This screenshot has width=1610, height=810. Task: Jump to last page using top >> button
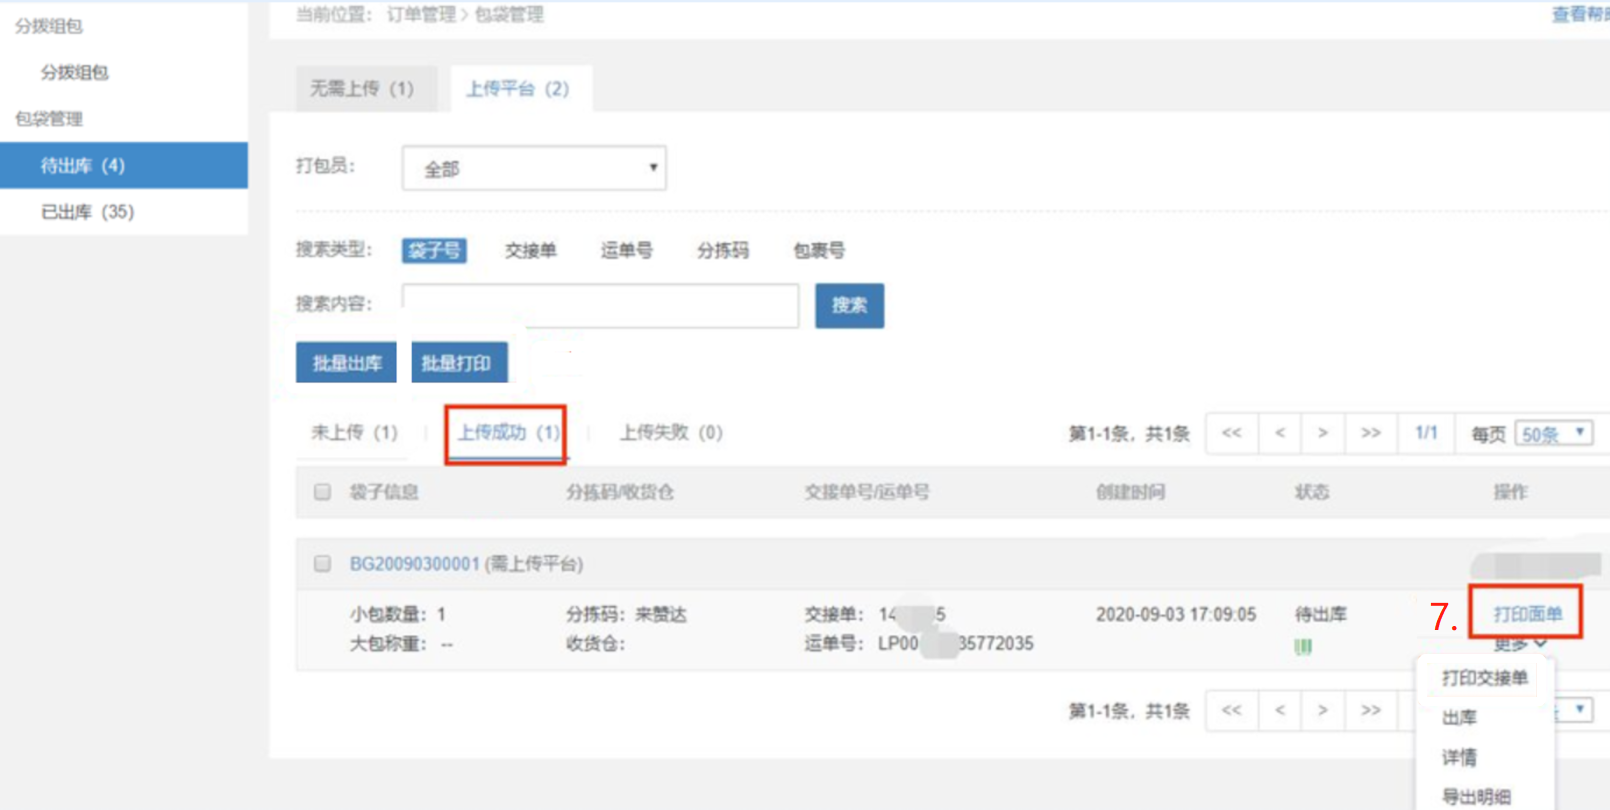click(x=1370, y=433)
